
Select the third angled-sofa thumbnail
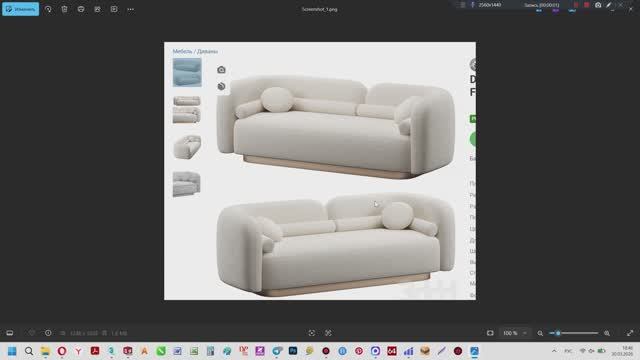coord(187,147)
